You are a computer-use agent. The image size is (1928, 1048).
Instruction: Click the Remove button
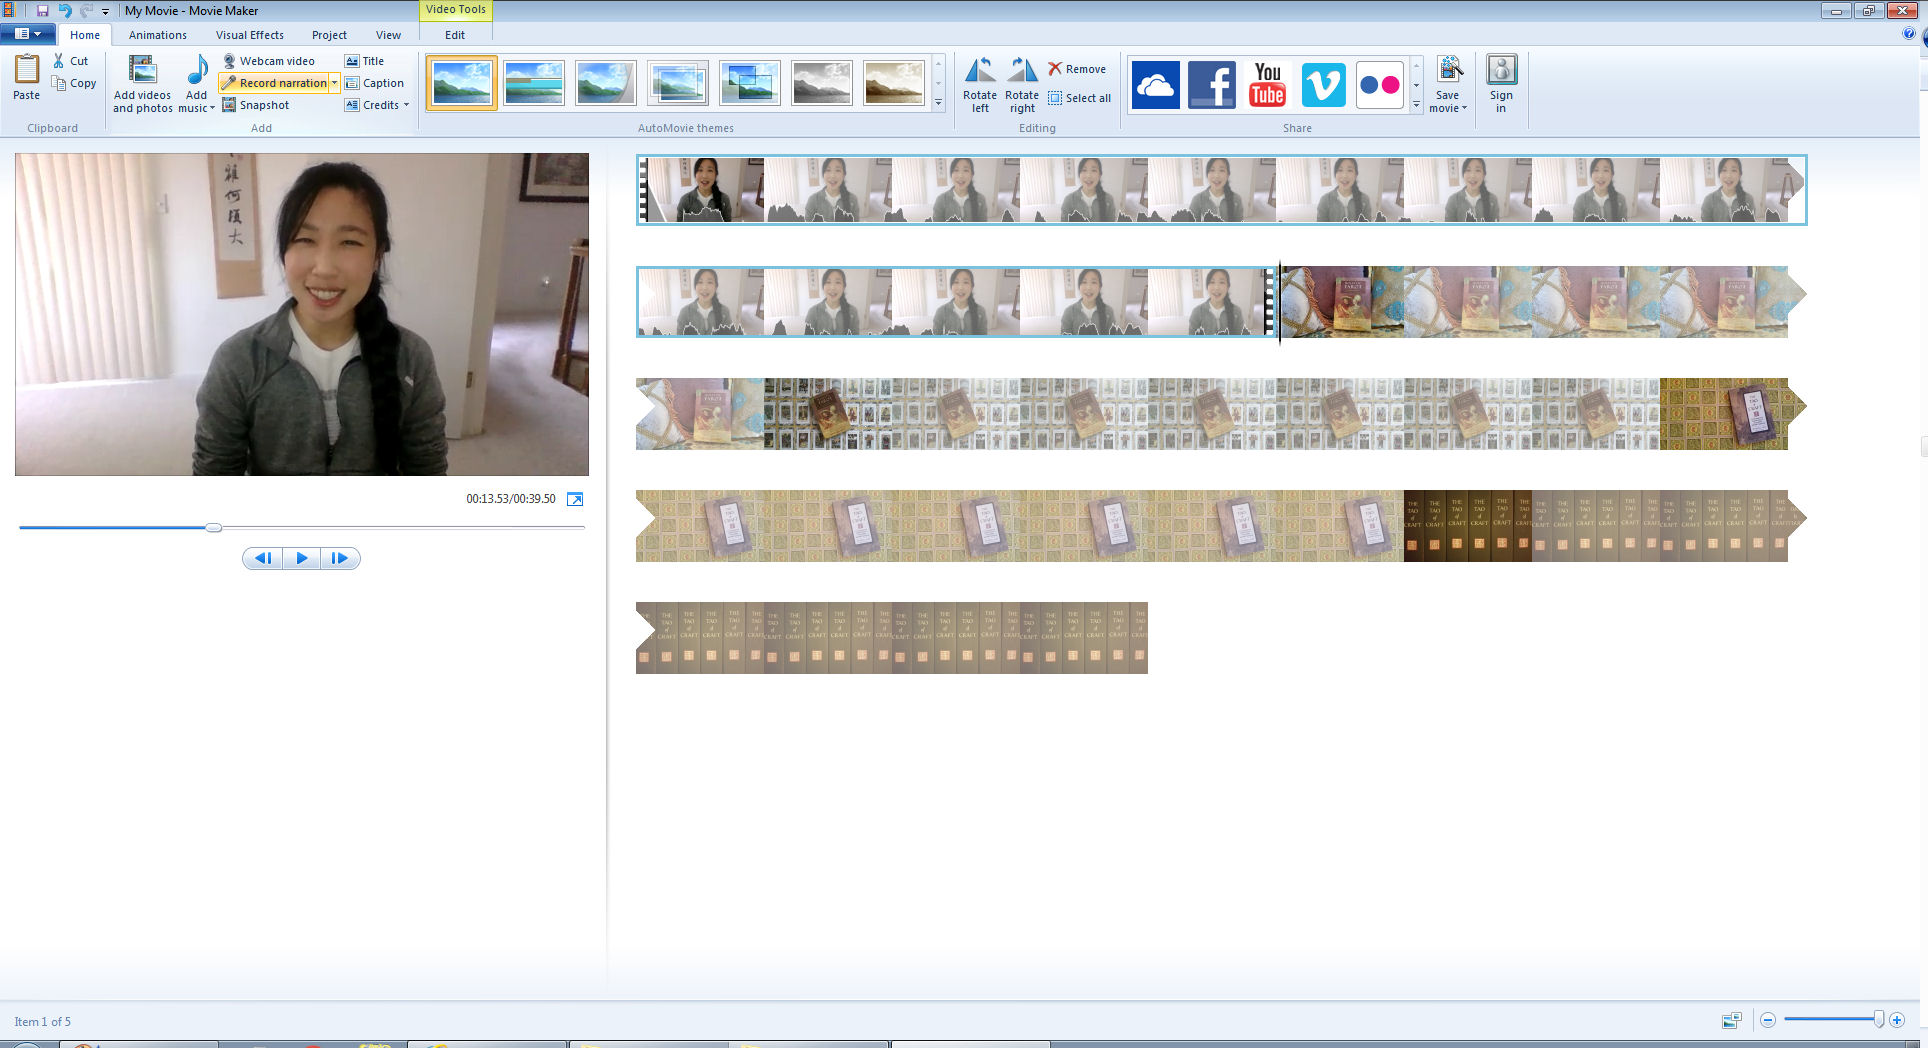1076,69
